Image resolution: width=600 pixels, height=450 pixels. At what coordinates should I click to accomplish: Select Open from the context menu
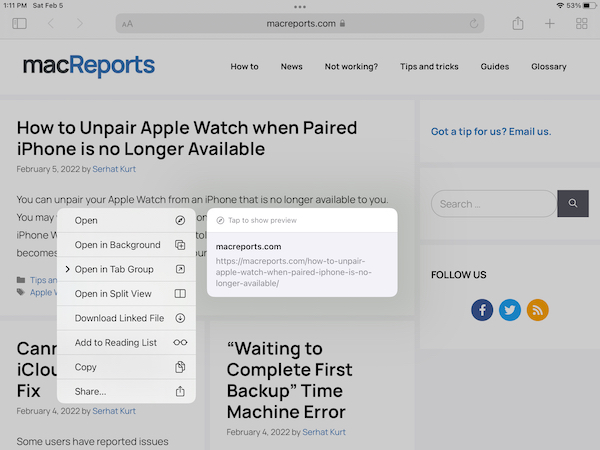pos(126,220)
